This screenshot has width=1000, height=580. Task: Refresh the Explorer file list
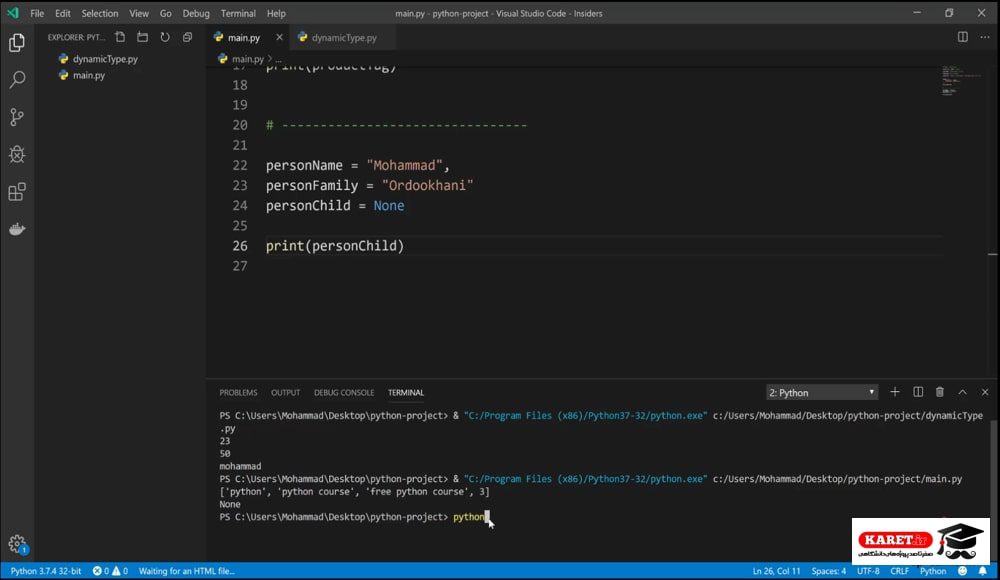coord(165,37)
